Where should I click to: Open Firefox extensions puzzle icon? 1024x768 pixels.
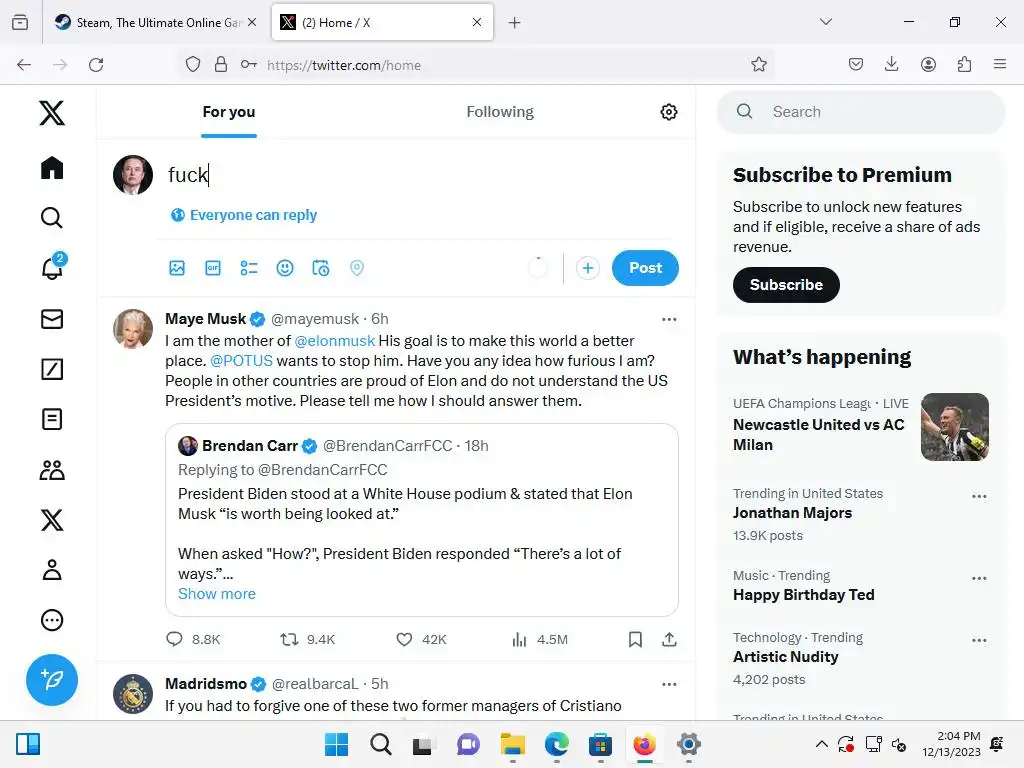click(x=964, y=64)
